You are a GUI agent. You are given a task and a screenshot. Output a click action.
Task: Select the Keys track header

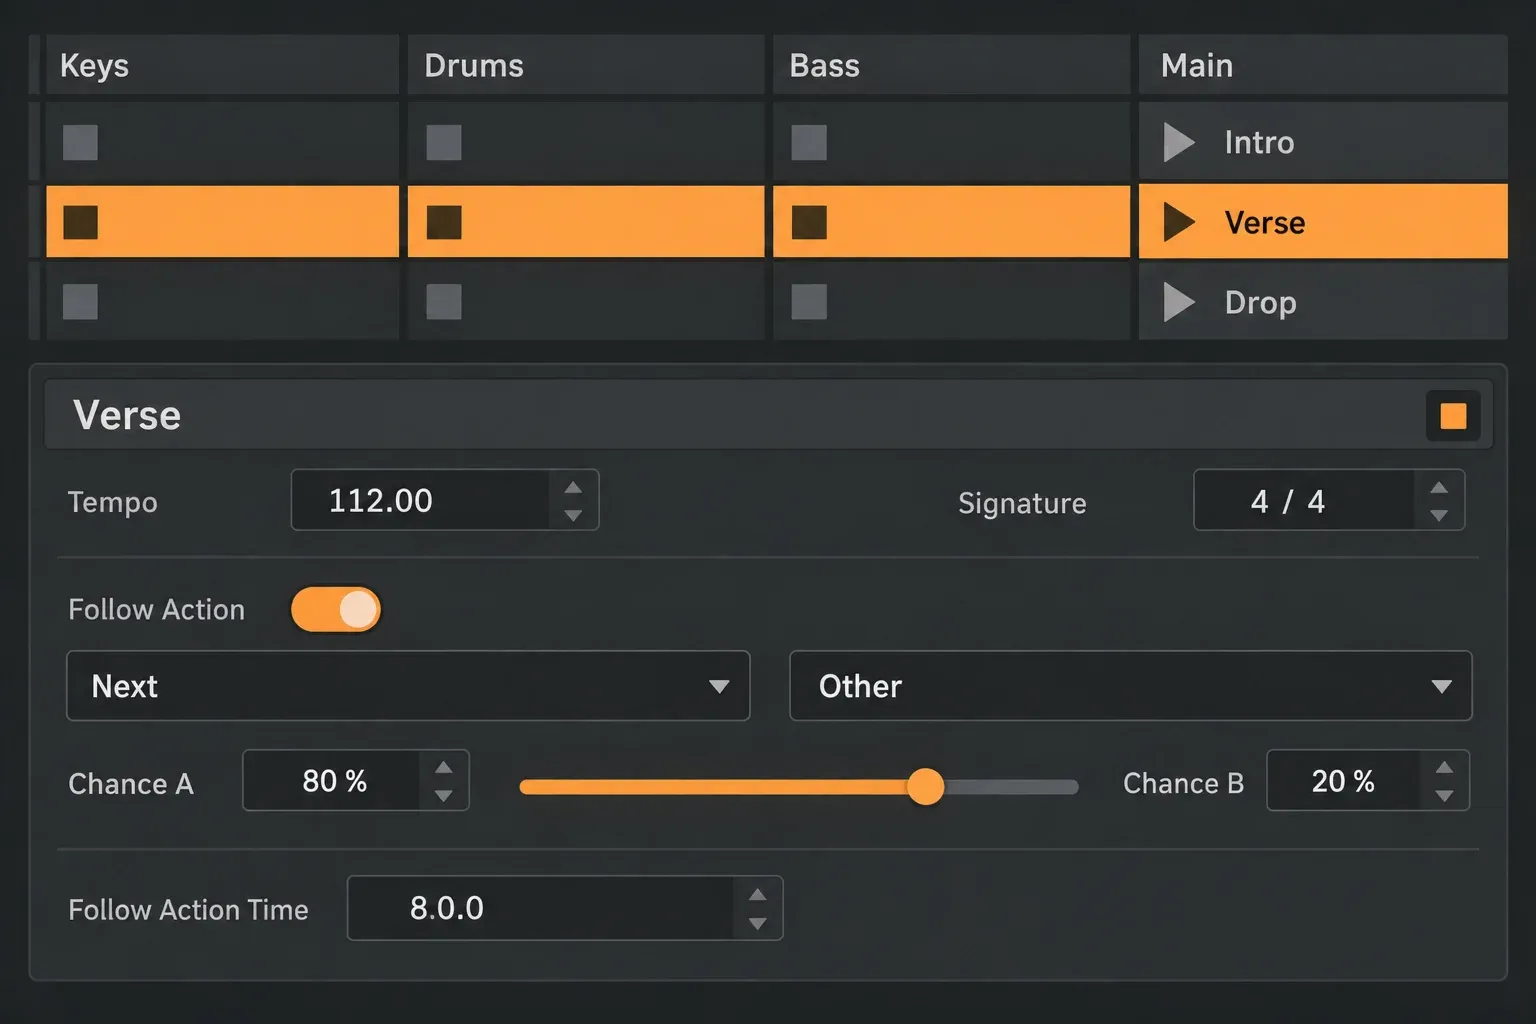[222, 65]
